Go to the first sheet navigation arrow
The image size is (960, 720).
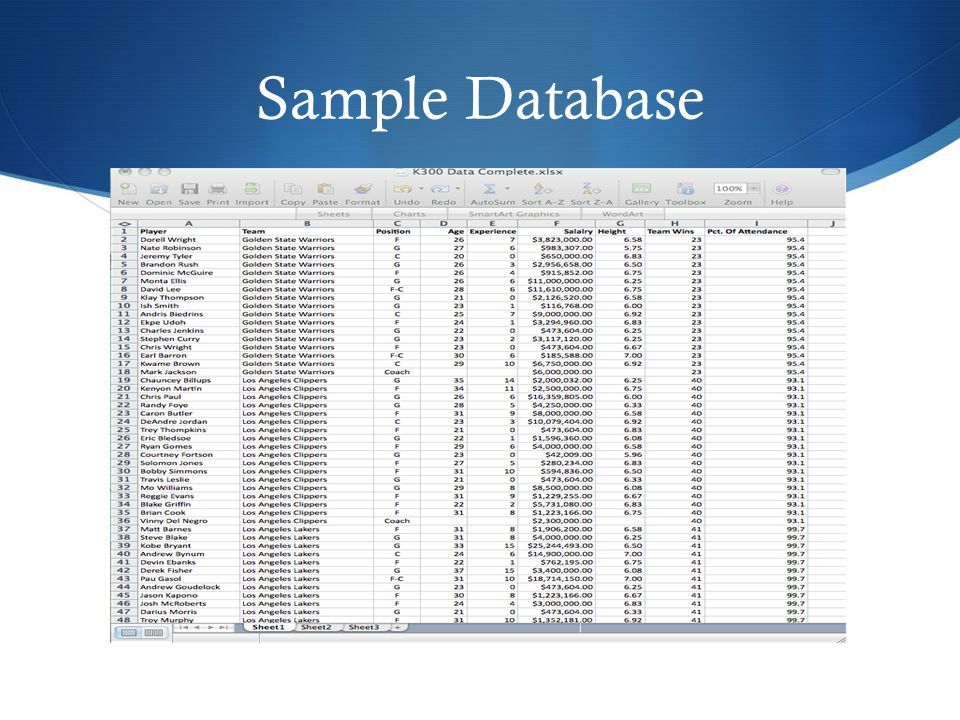tap(184, 628)
